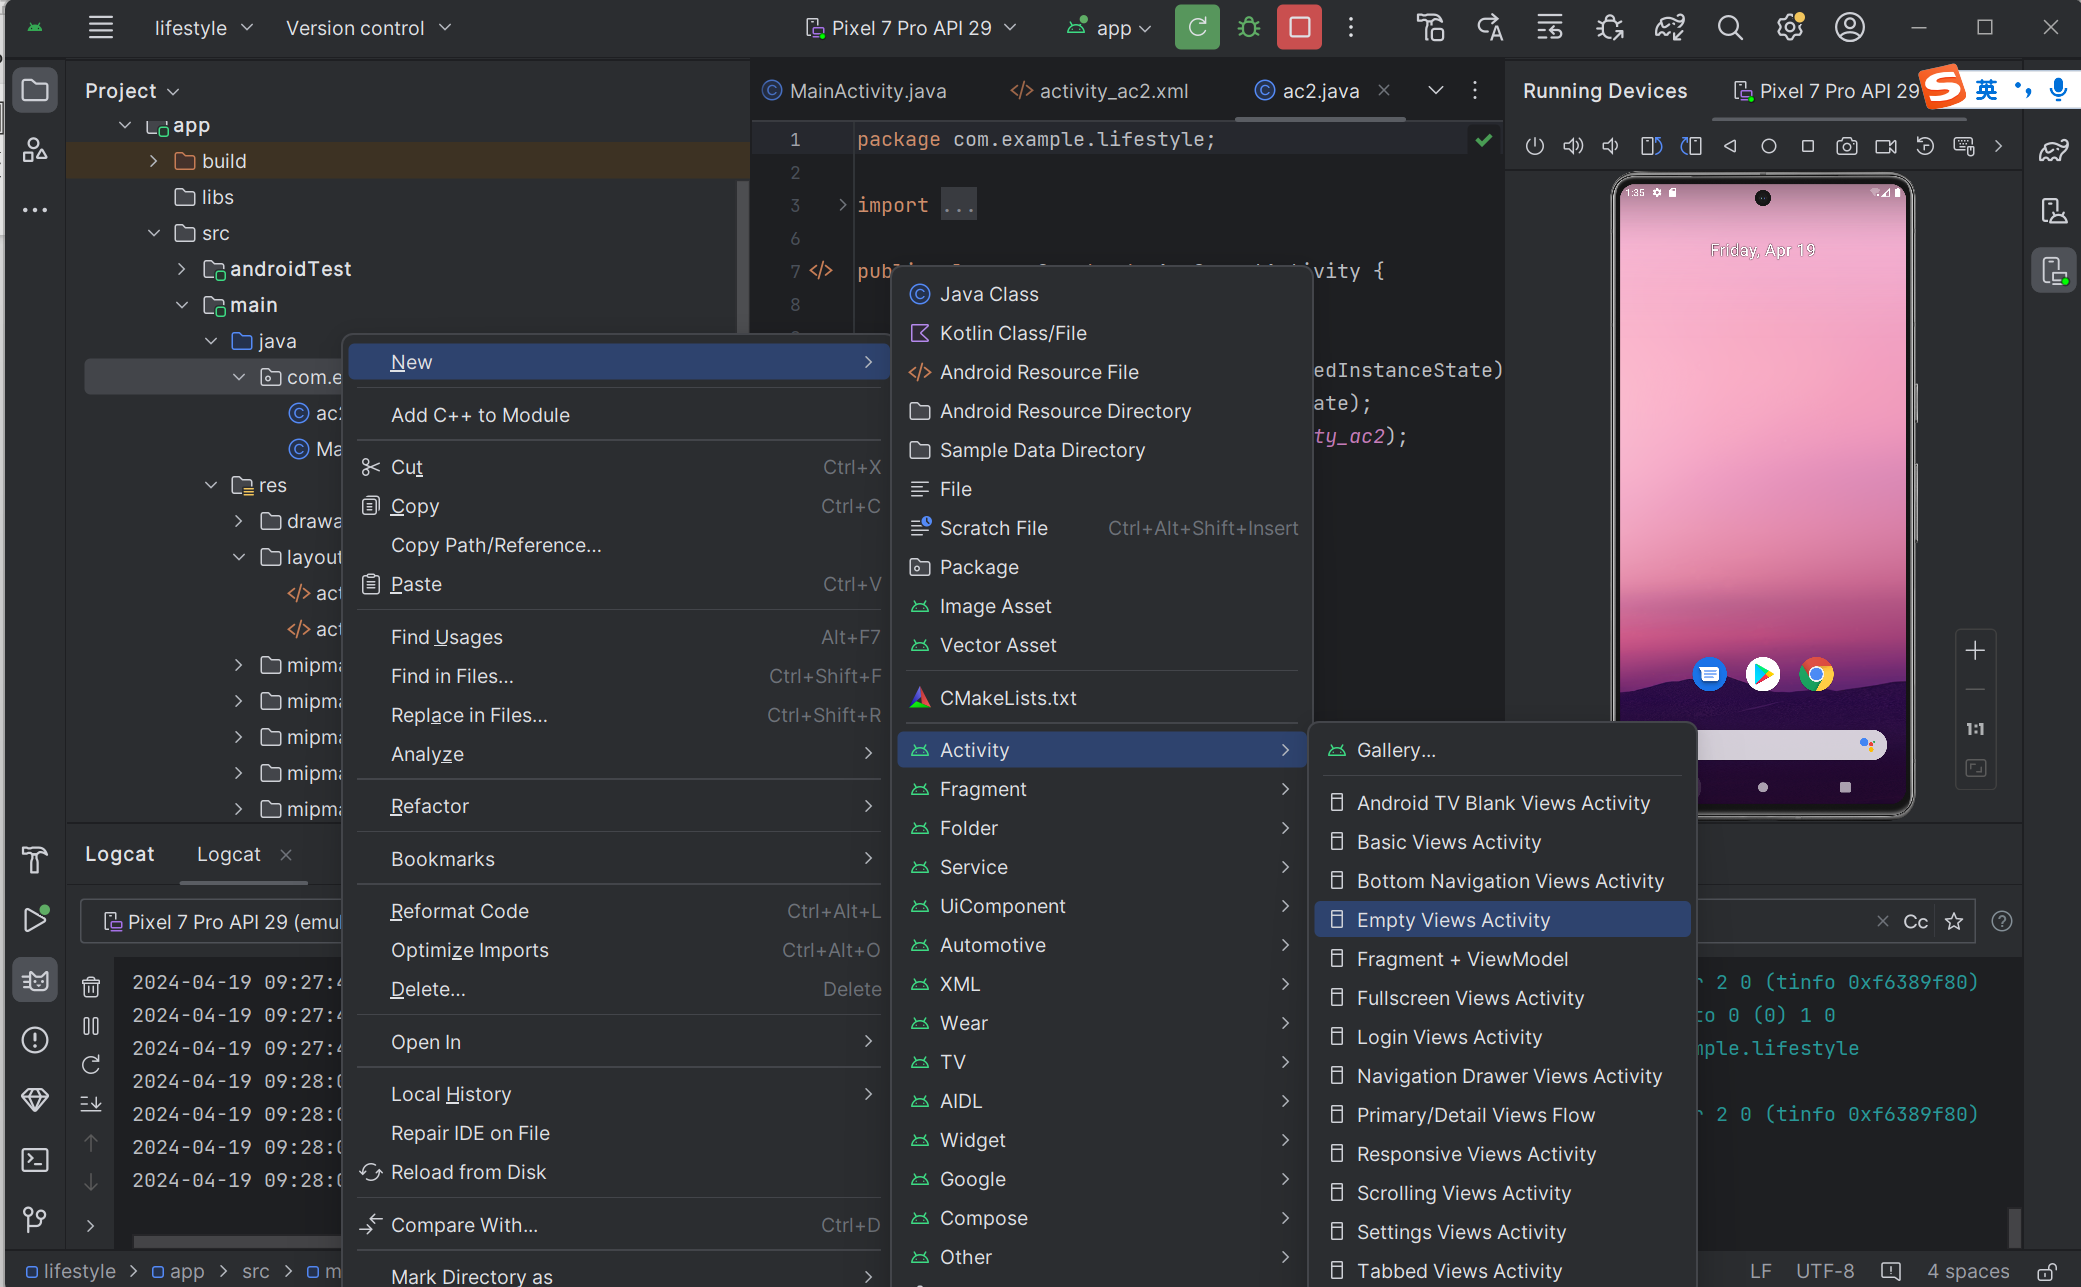Viewport: 2081px width, 1287px height.
Task: Click the Stop app red button
Action: pyautogui.click(x=1299, y=28)
